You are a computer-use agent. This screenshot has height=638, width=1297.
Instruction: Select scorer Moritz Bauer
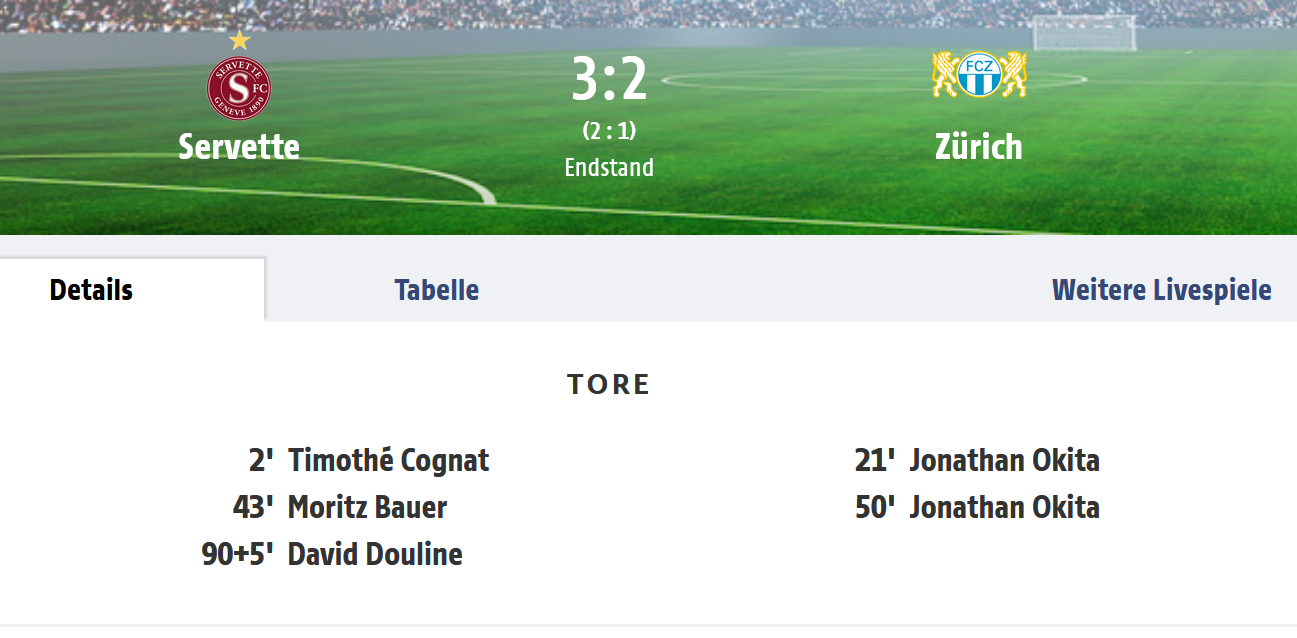coord(367,507)
